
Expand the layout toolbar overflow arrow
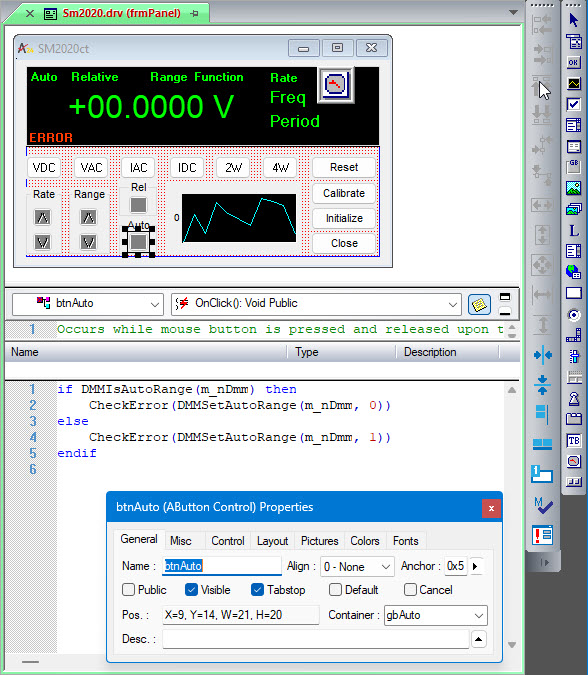coord(544,563)
